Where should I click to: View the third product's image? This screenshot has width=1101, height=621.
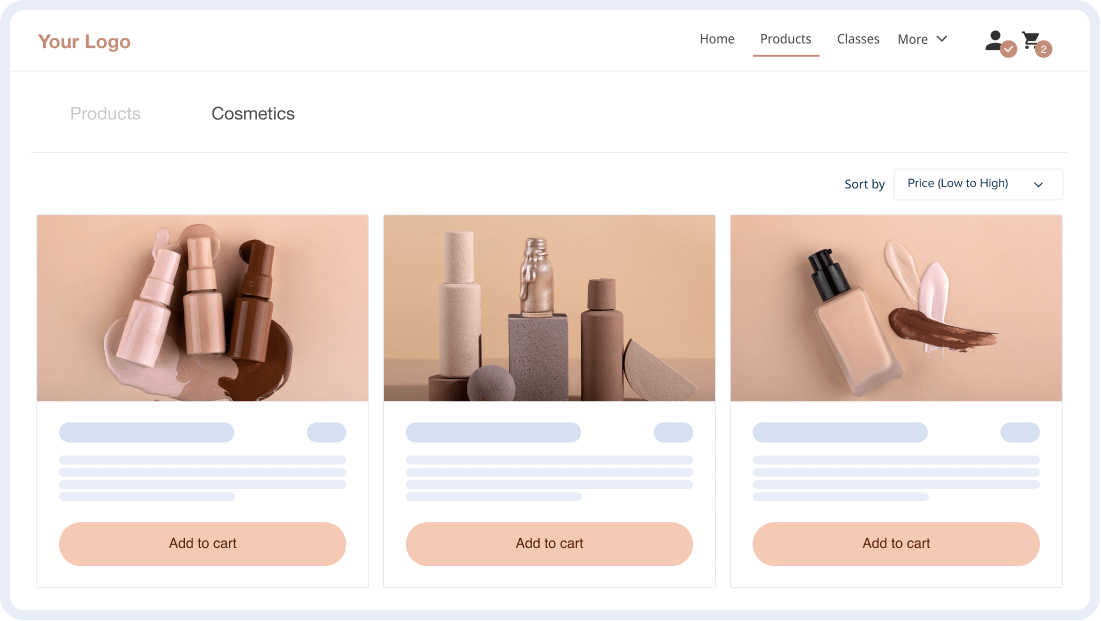click(895, 307)
